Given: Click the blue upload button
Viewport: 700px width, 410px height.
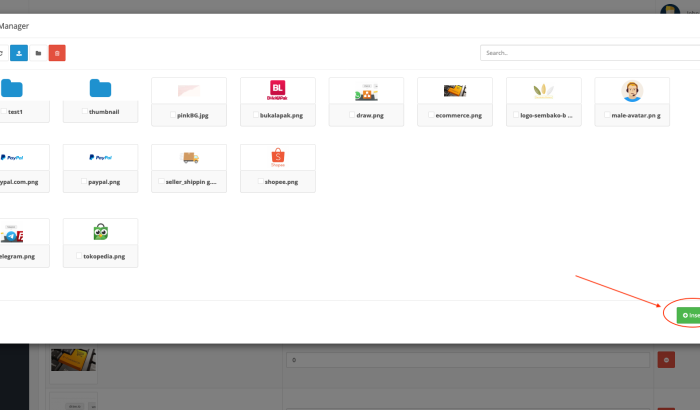Looking at the screenshot, I should [19, 53].
